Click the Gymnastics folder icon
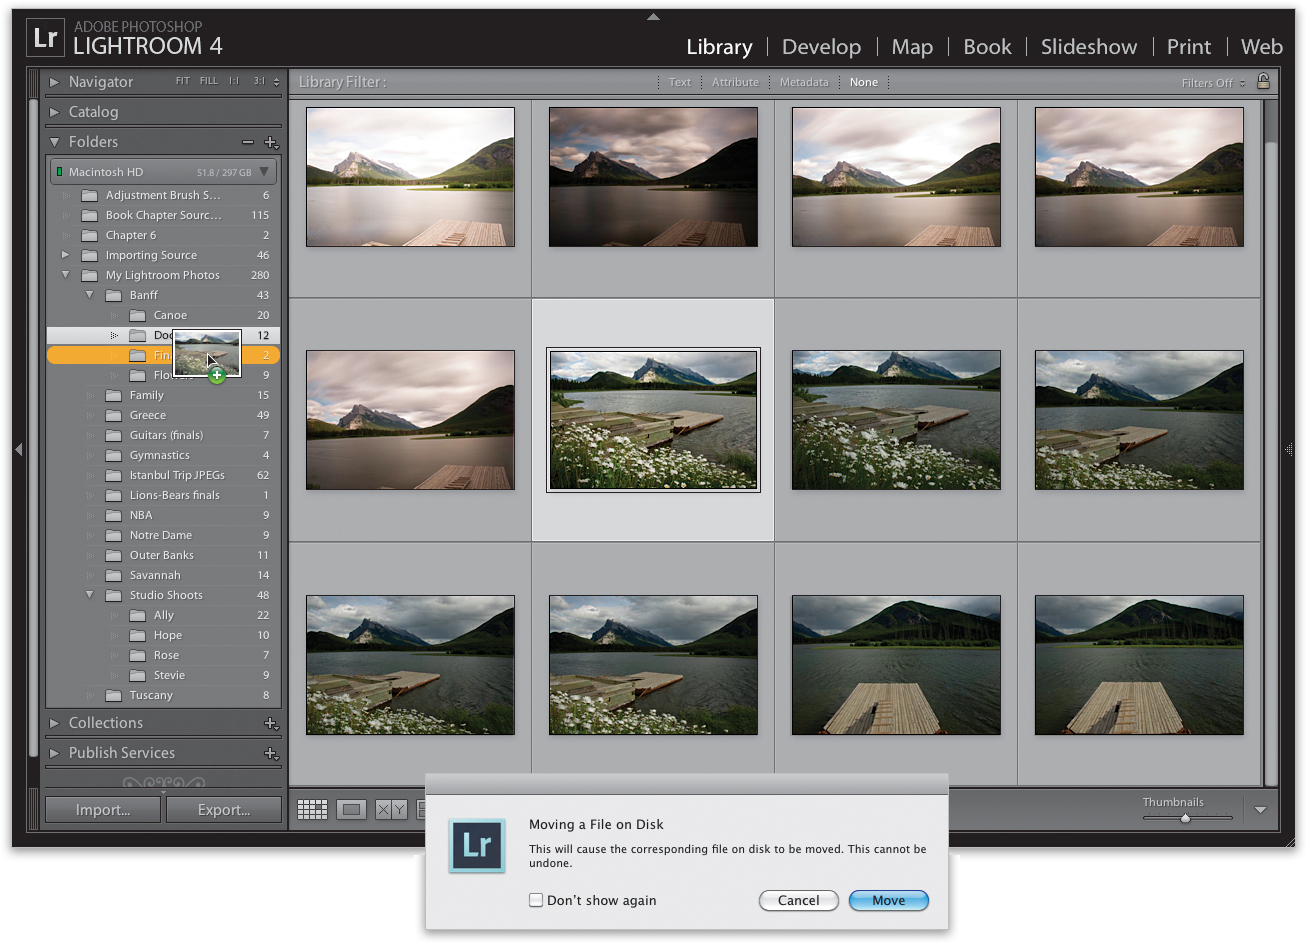 coord(114,455)
